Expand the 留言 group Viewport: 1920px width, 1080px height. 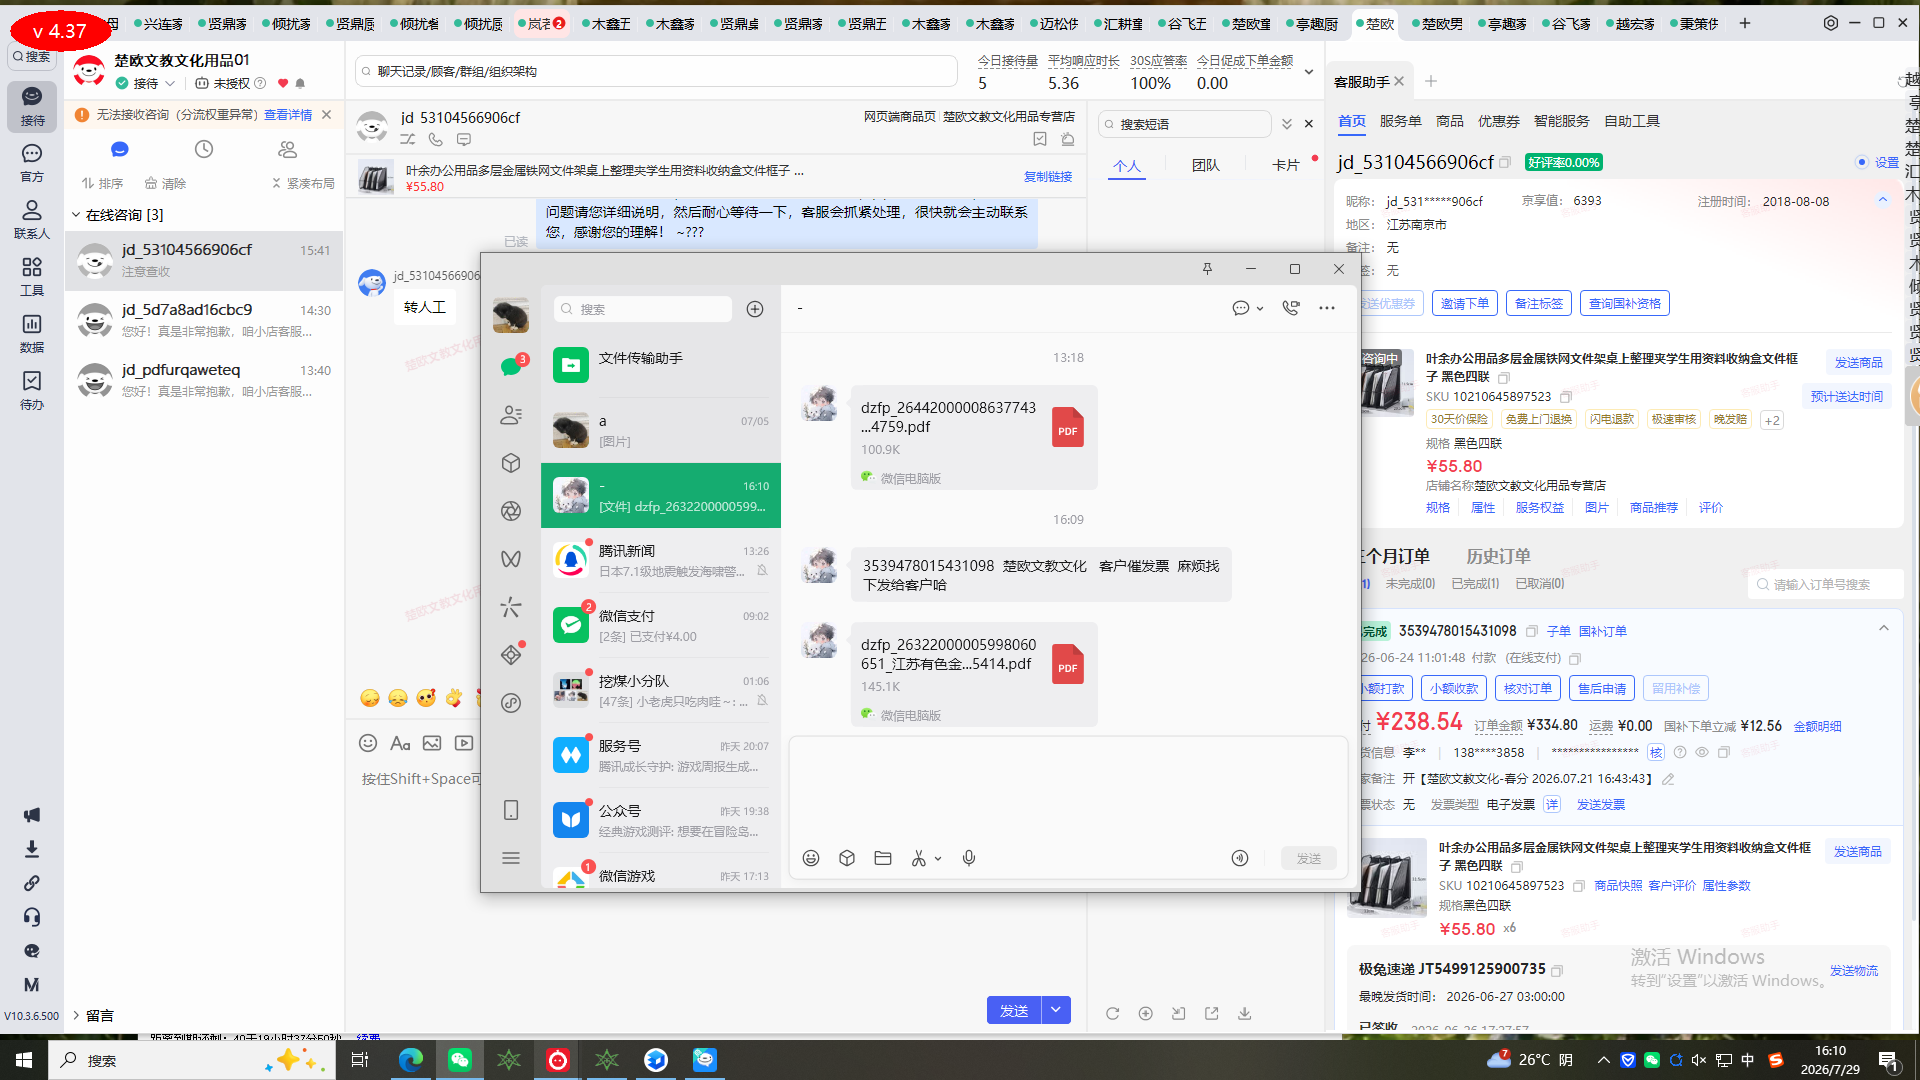coord(76,1015)
